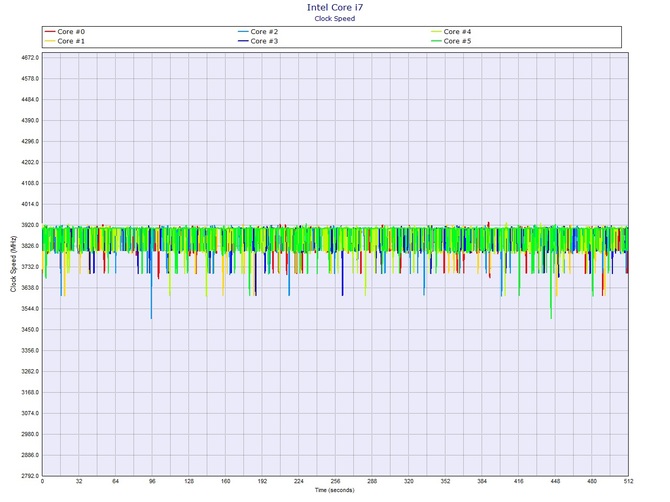Click the red Core #0 legend swatch

pos(50,32)
